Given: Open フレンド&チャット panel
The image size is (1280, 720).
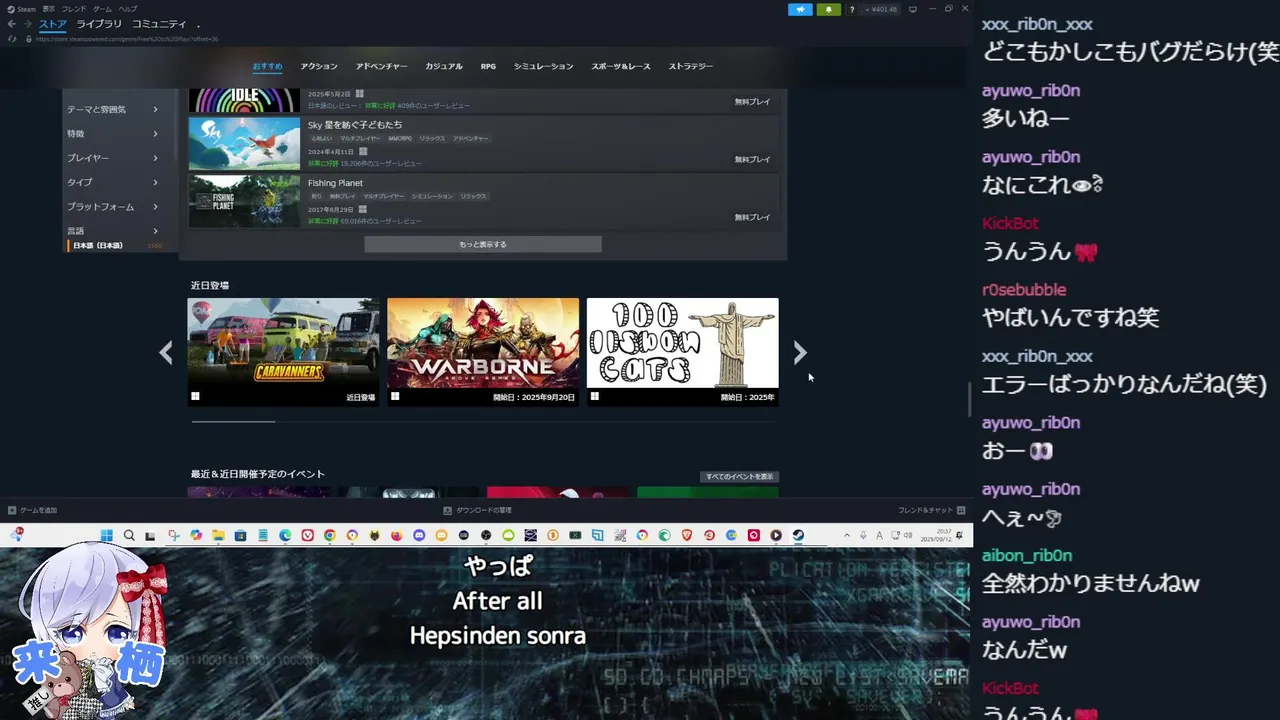Looking at the screenshot, I should (931, 510).
